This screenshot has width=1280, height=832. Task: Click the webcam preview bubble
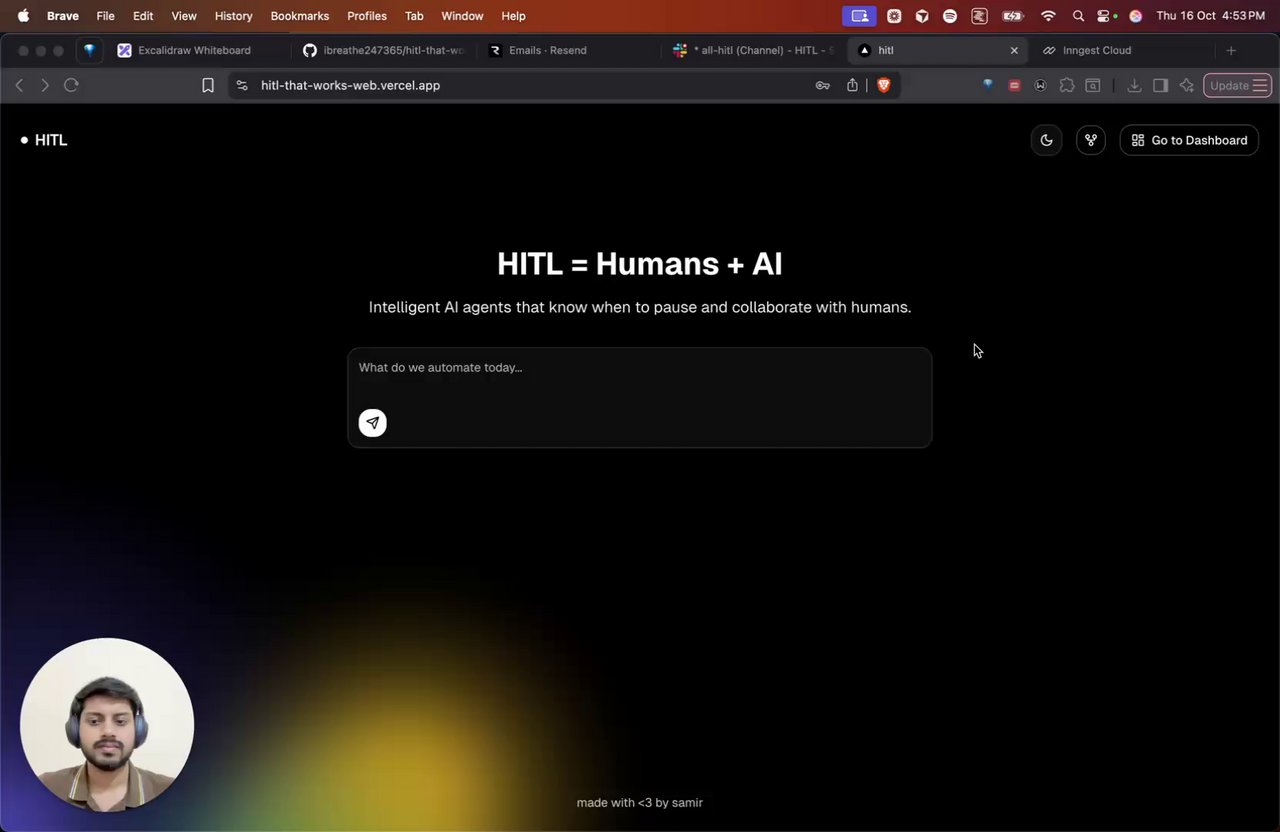tap(107, 725)
